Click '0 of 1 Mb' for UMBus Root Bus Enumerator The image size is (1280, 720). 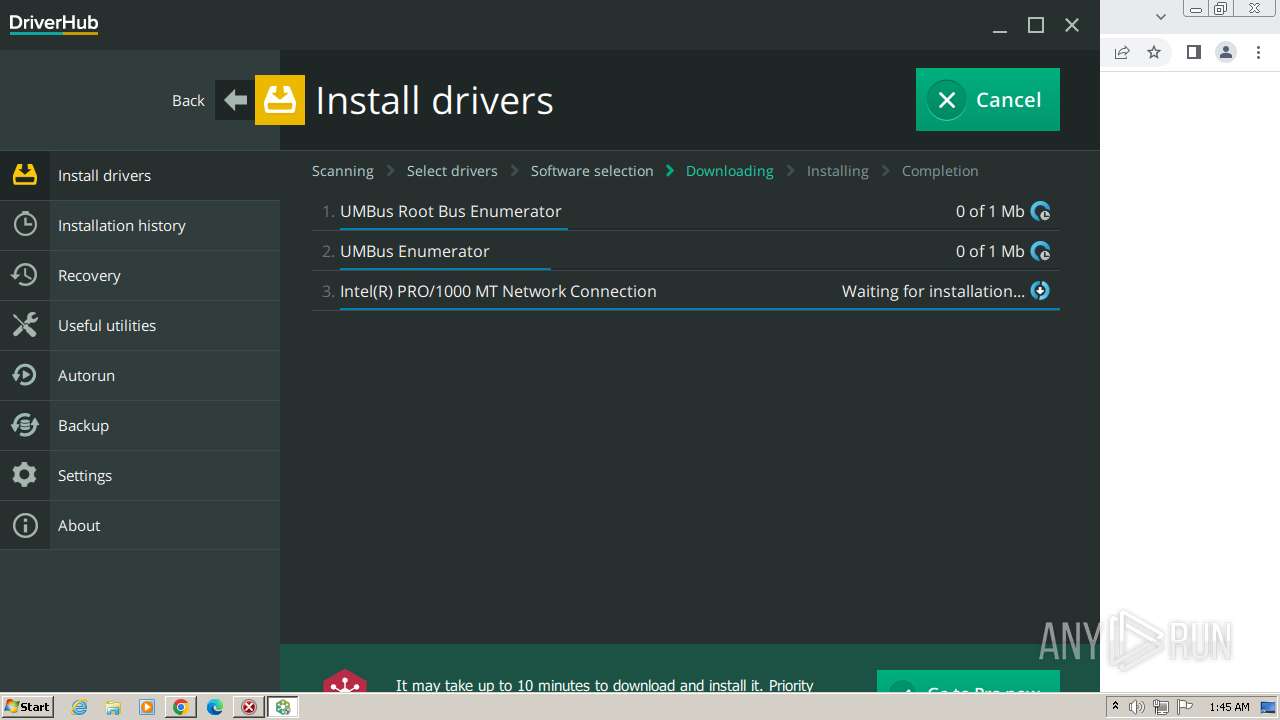coord(990,211)
